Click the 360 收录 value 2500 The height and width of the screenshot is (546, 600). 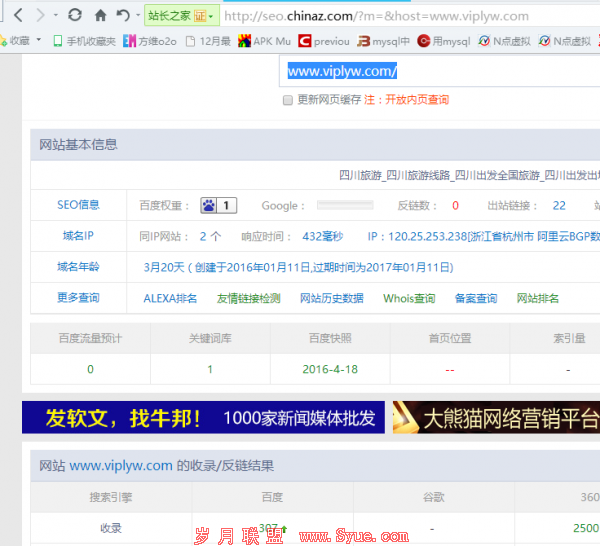pyautogui.click(x=586, y=528)
